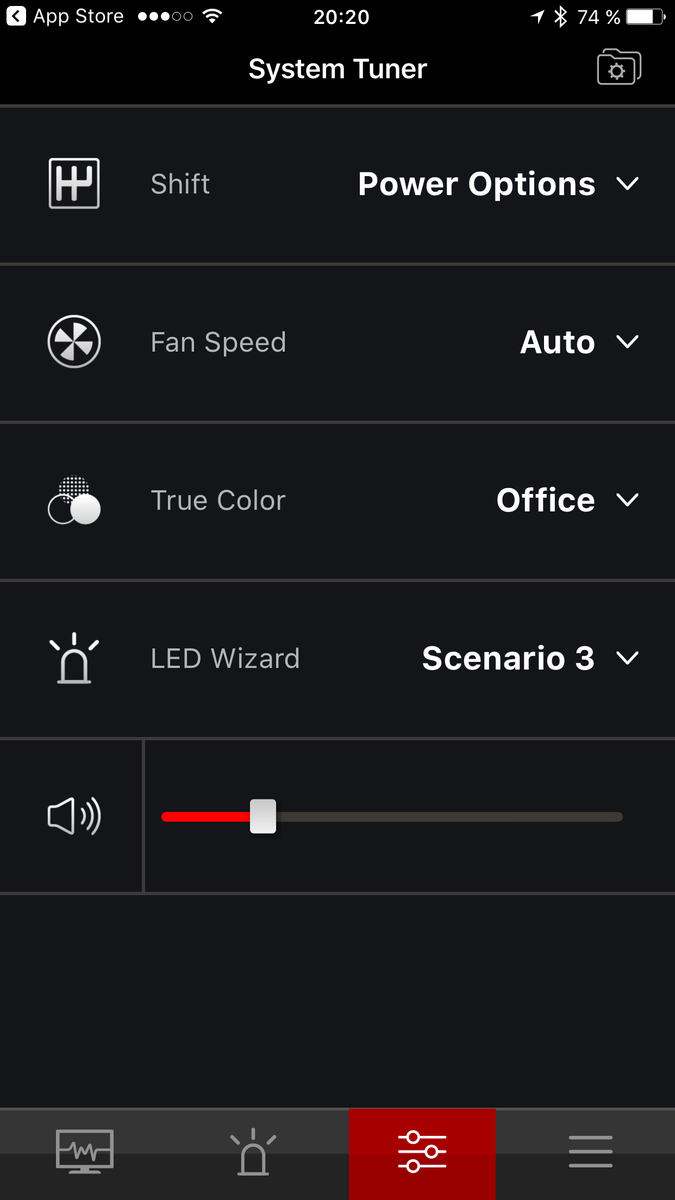Tap the Office color mode text
The height and width of the screenshot is (1200, 675).
point(545,500)
